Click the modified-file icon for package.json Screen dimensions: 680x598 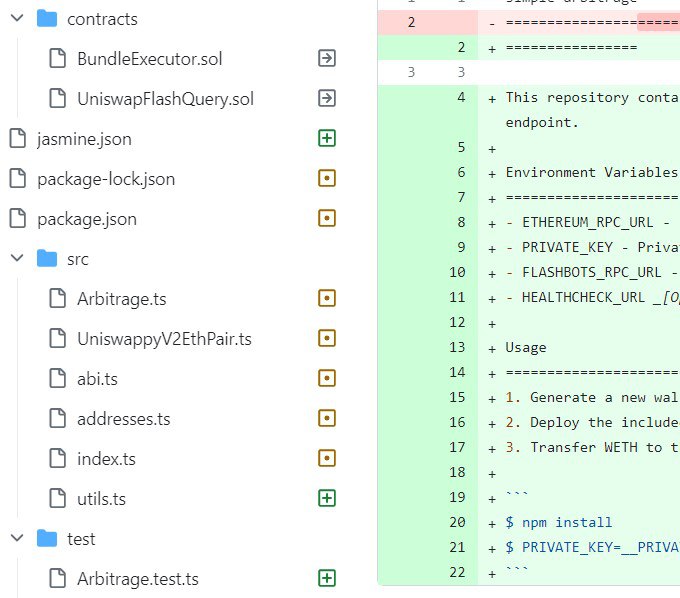pyautogui.click(x=327, y=218)
